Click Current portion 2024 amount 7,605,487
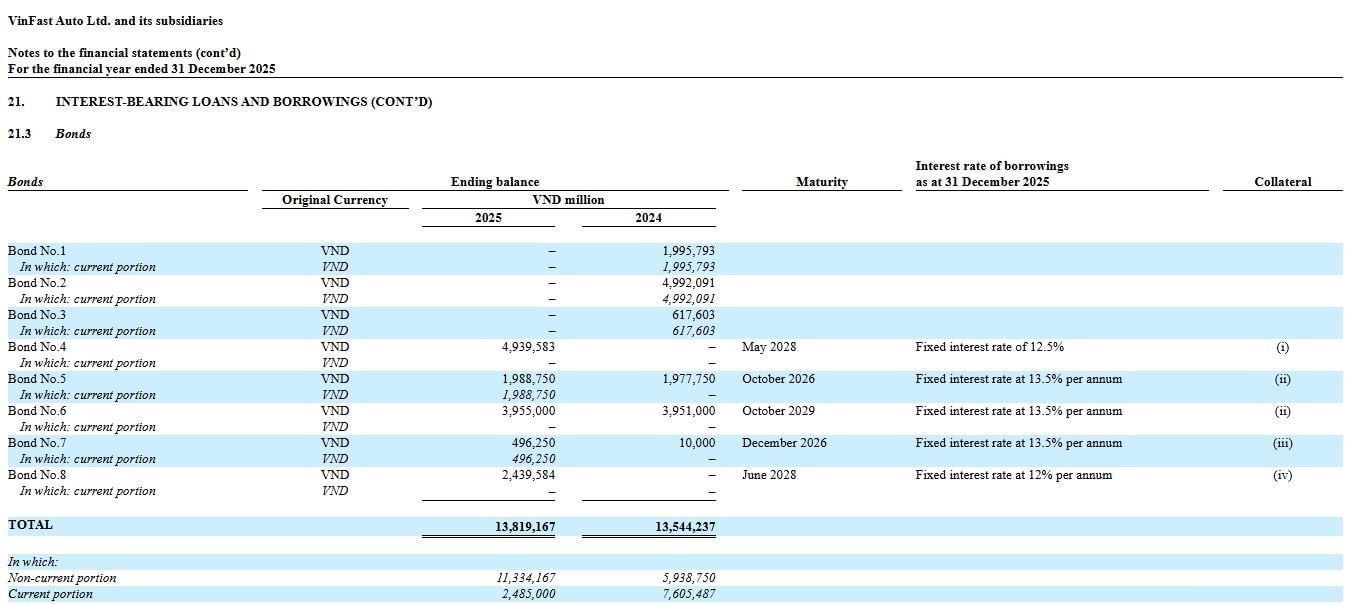1347x605 pixels. pyautogui.click(x=689, y=594)
